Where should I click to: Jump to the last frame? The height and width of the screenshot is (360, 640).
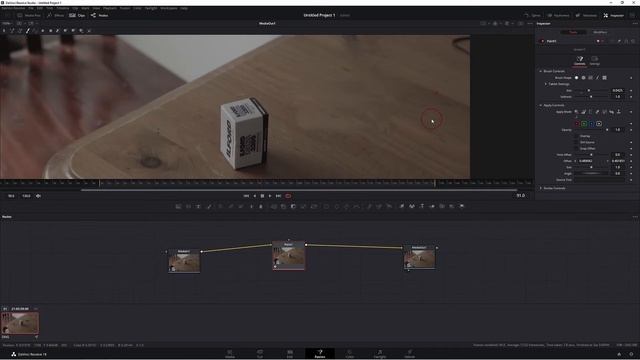pyautogui.click(x=278, y=196)
